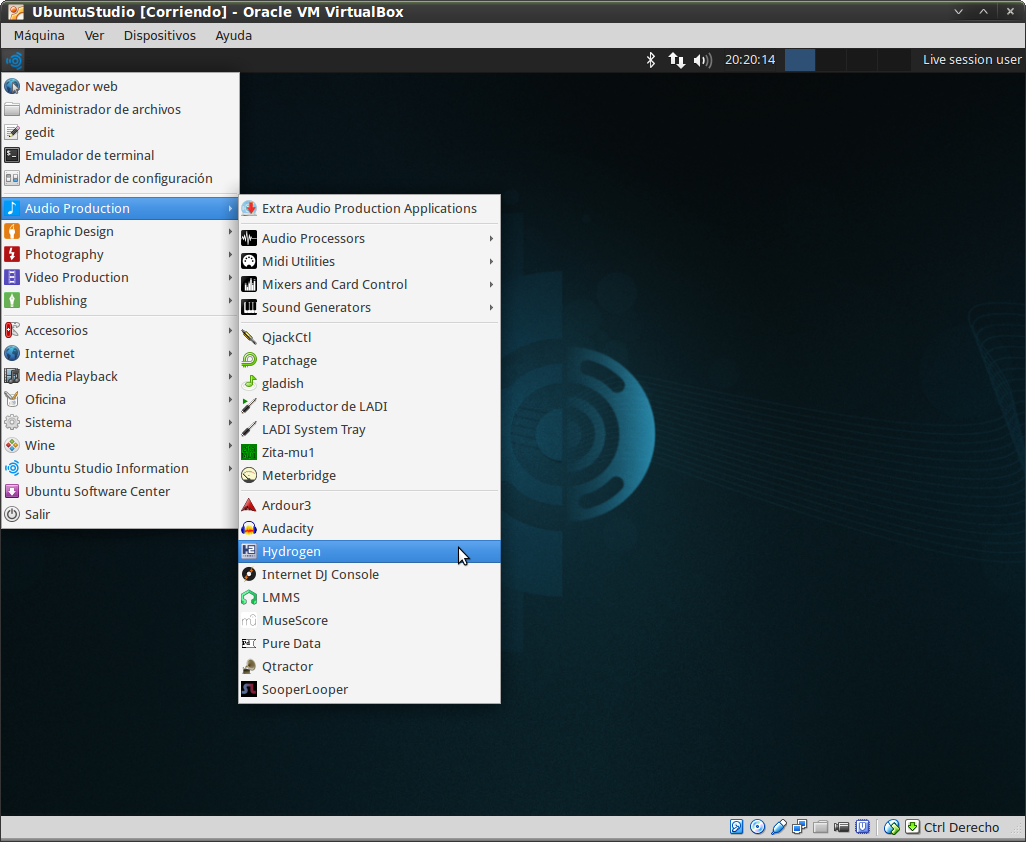1026x842 pixels.
Task: Click the Audacity headphones icon
Action: [x=249, y=528]
